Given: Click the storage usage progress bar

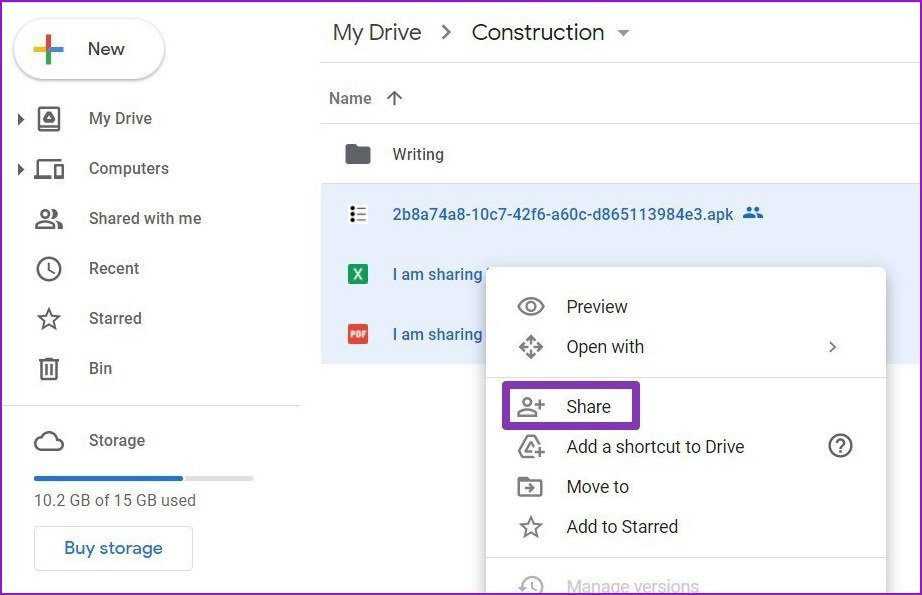Looking at the screenshot, I should coord(143,478).
